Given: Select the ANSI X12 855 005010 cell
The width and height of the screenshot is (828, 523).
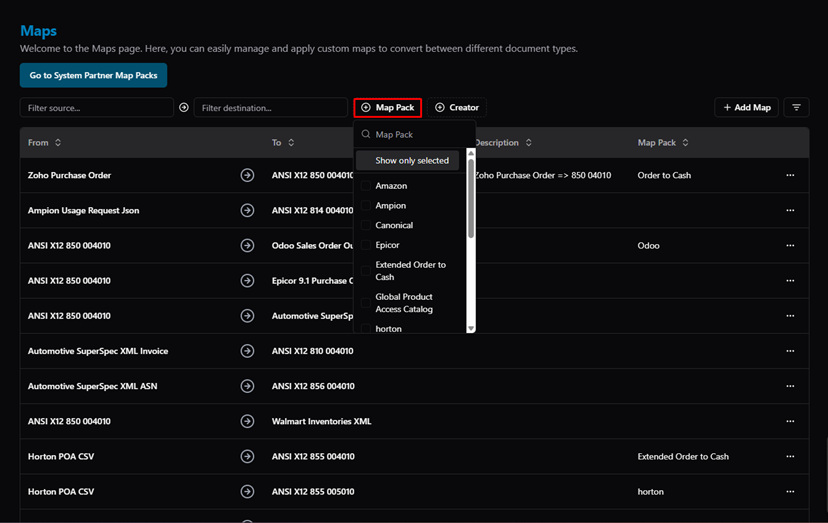Looking at the screenshot, I should pyautogui.click(x=313, y=491).
